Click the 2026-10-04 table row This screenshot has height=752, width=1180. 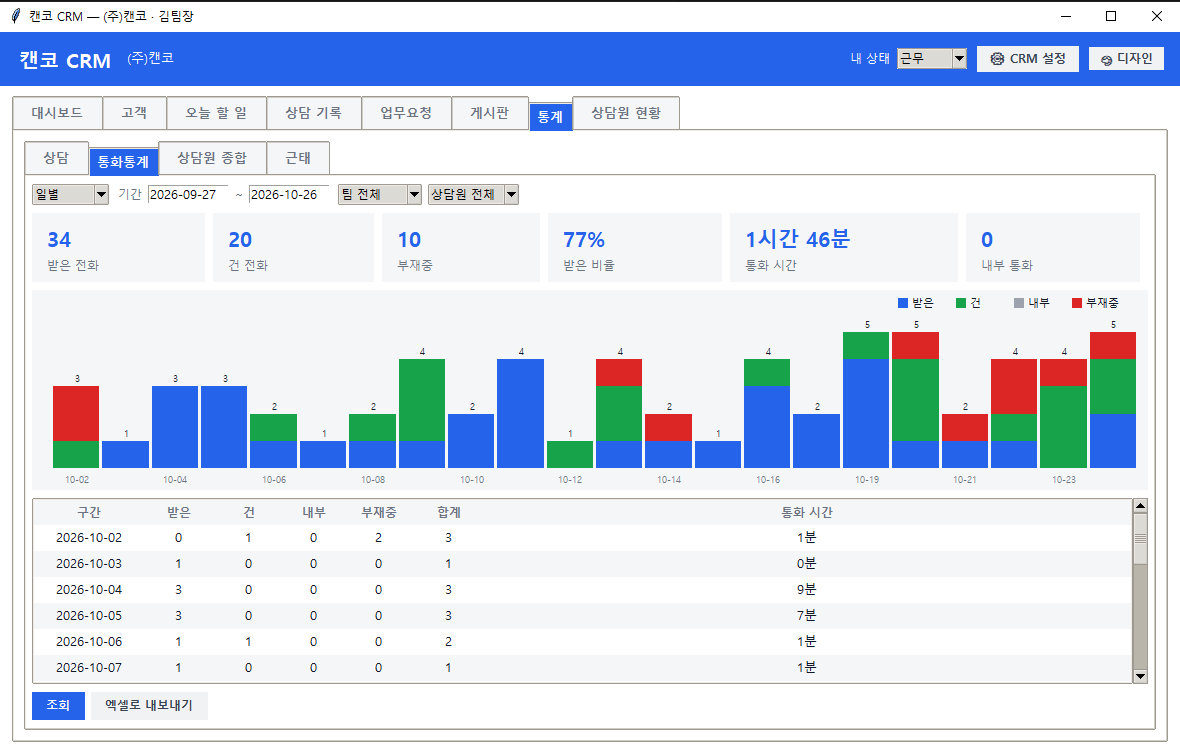[582, 590]
